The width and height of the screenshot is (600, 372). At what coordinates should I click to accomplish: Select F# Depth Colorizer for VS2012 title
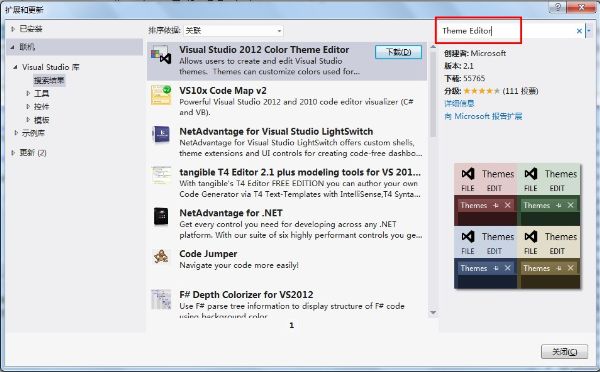click(246, 295)
